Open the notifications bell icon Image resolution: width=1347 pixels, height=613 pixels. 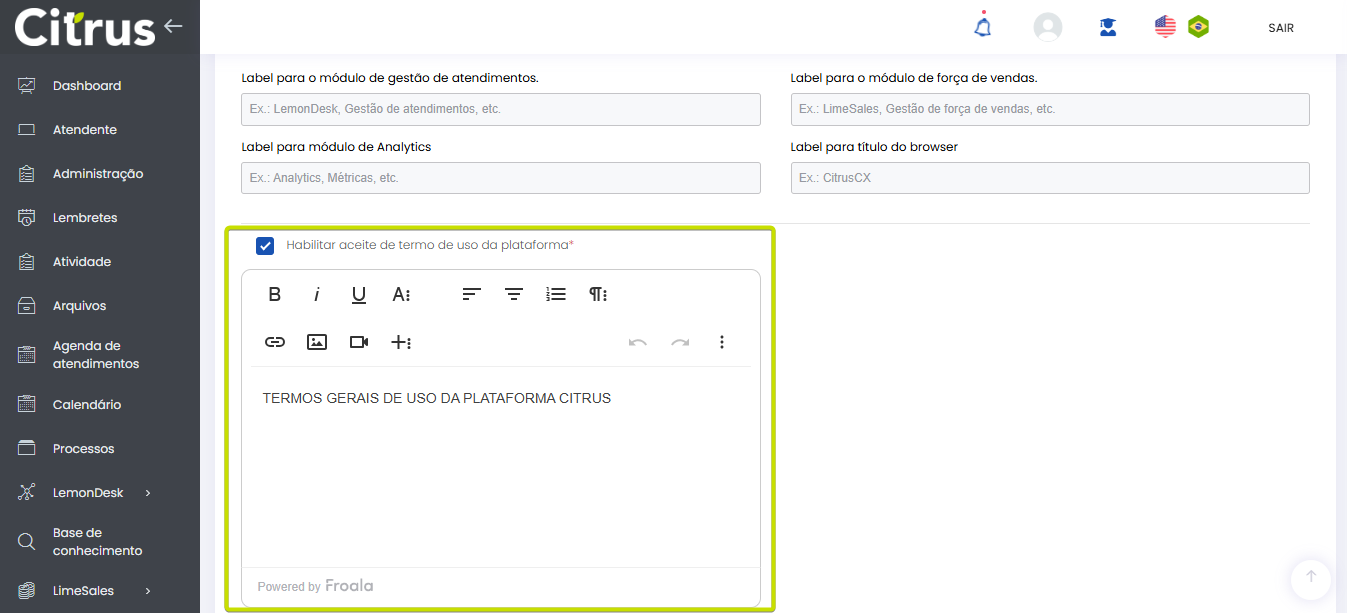click(x=983, y=27)
